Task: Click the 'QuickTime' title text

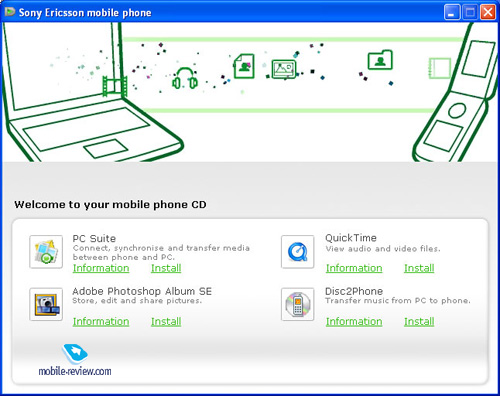Action: (351, 238)
